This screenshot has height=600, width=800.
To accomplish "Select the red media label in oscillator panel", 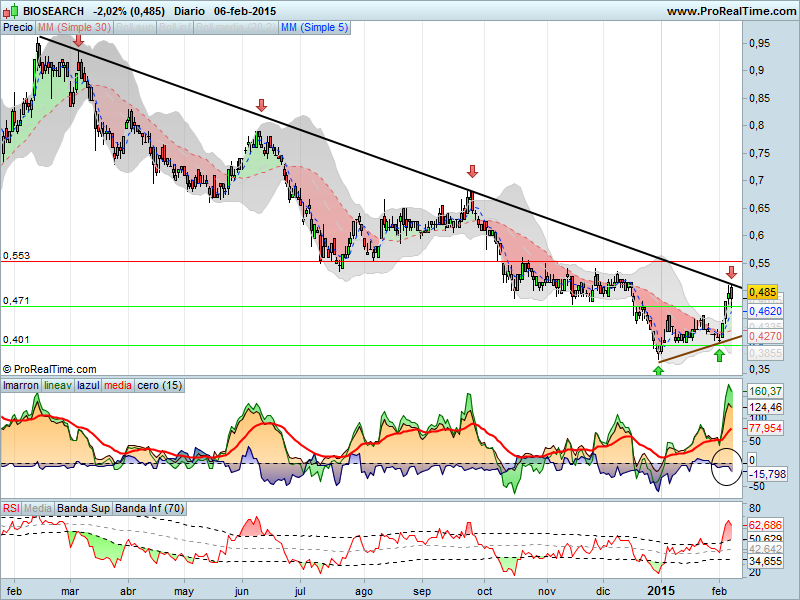I will click(118, 386).
